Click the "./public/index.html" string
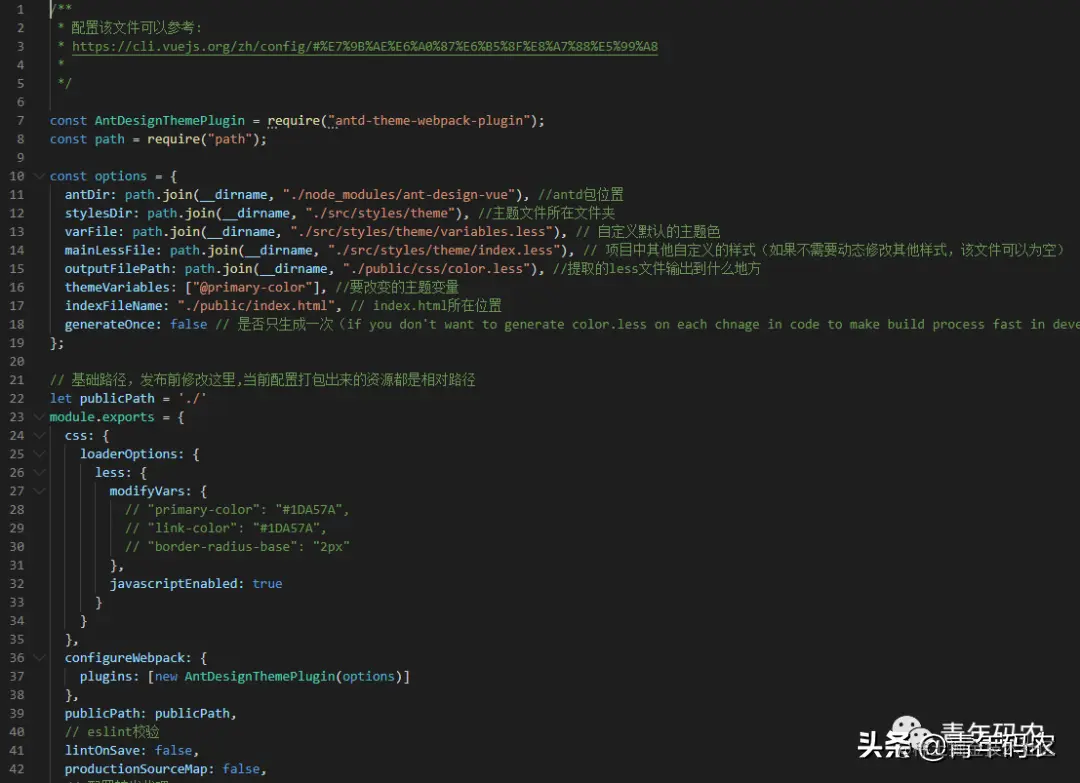The image size is (1080, 783). click(x=256, y=306)
